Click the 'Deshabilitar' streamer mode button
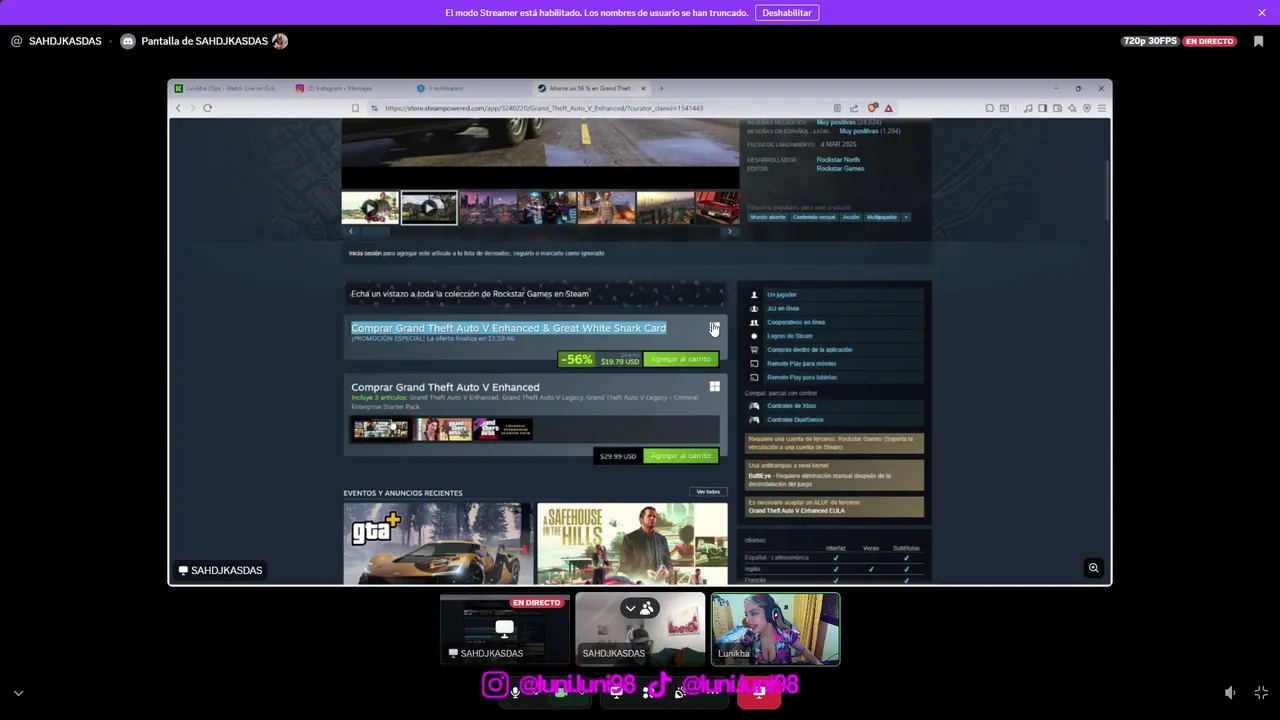Screen dimensions: 1280x720 click(787, 13)
